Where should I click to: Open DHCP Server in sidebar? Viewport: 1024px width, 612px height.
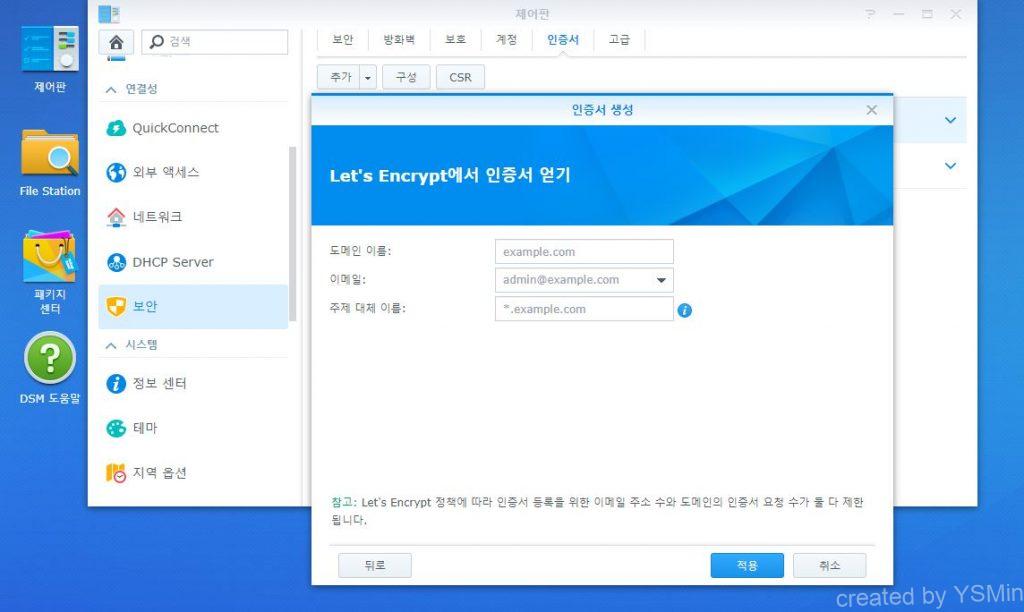click(172, 262)
